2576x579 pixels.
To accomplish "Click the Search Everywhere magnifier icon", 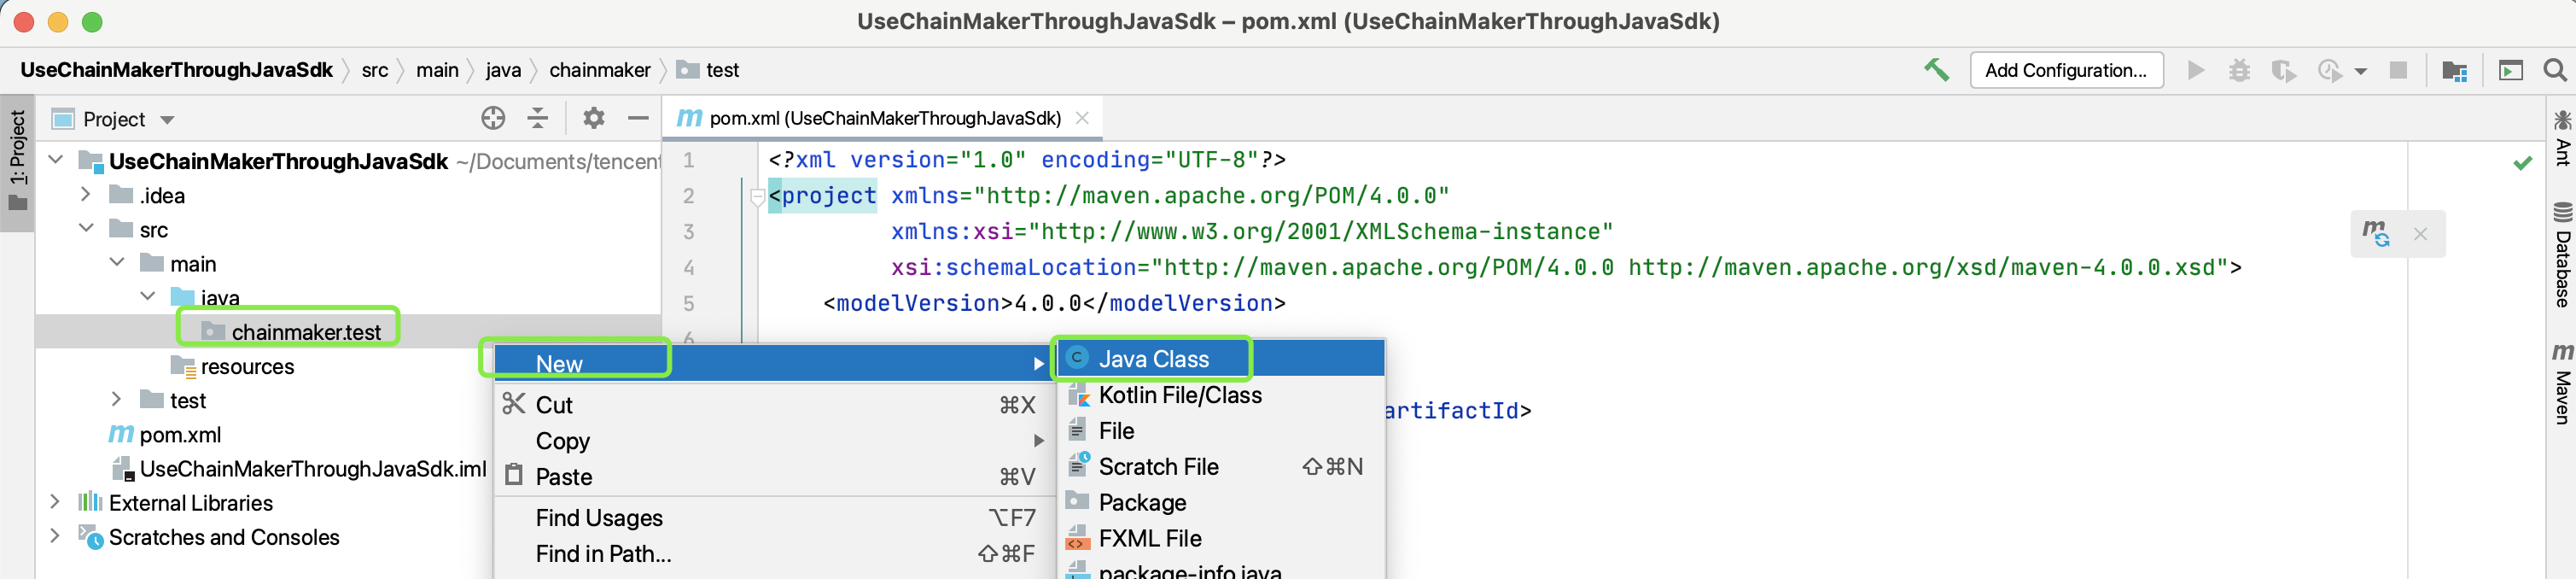I will tap(2554, 70).
